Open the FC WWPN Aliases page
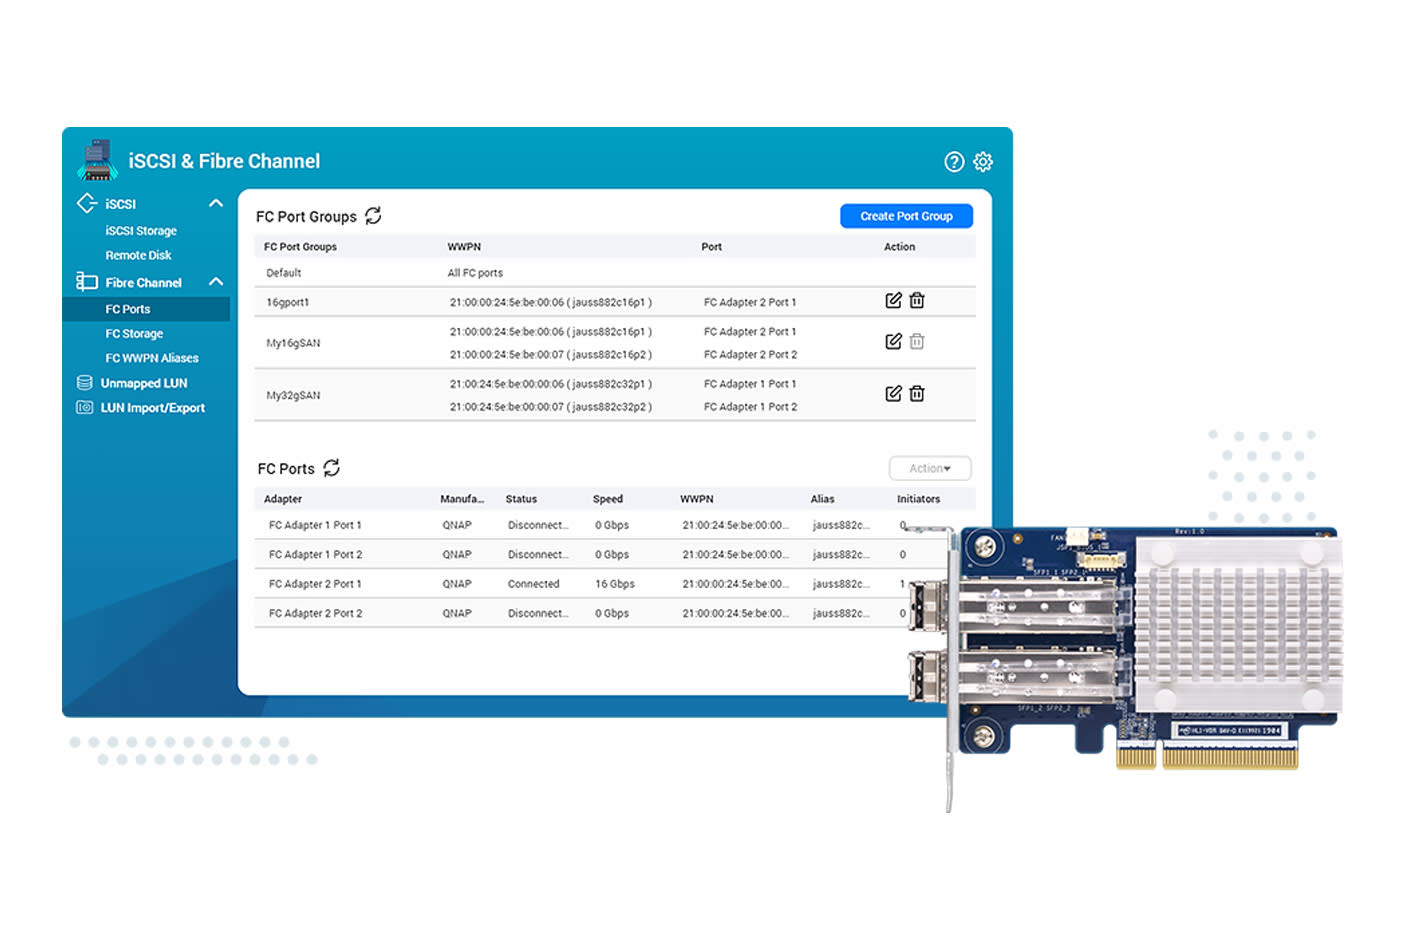Image resolution: width=1406 pixels, height=940 pixels. pos(151,357)
